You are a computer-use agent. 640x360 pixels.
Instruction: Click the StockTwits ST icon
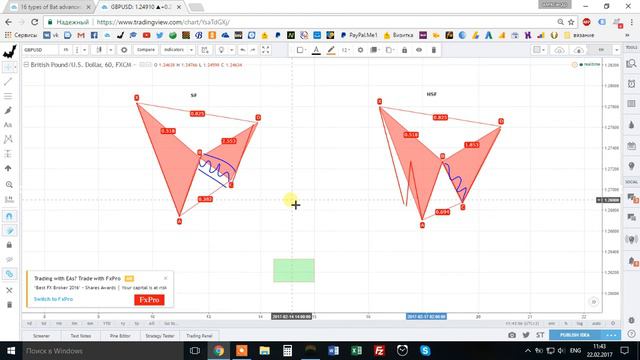pyautogui.click(x=540, y=335)
